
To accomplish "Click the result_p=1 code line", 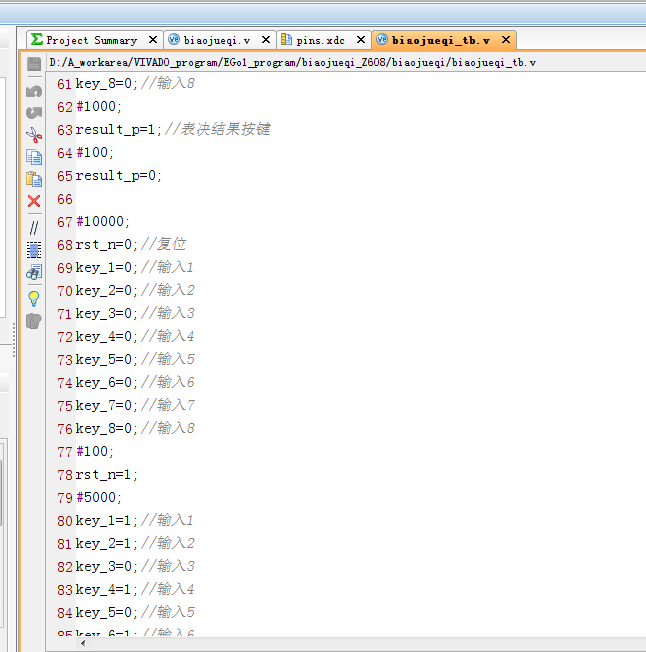I will 117,130.
